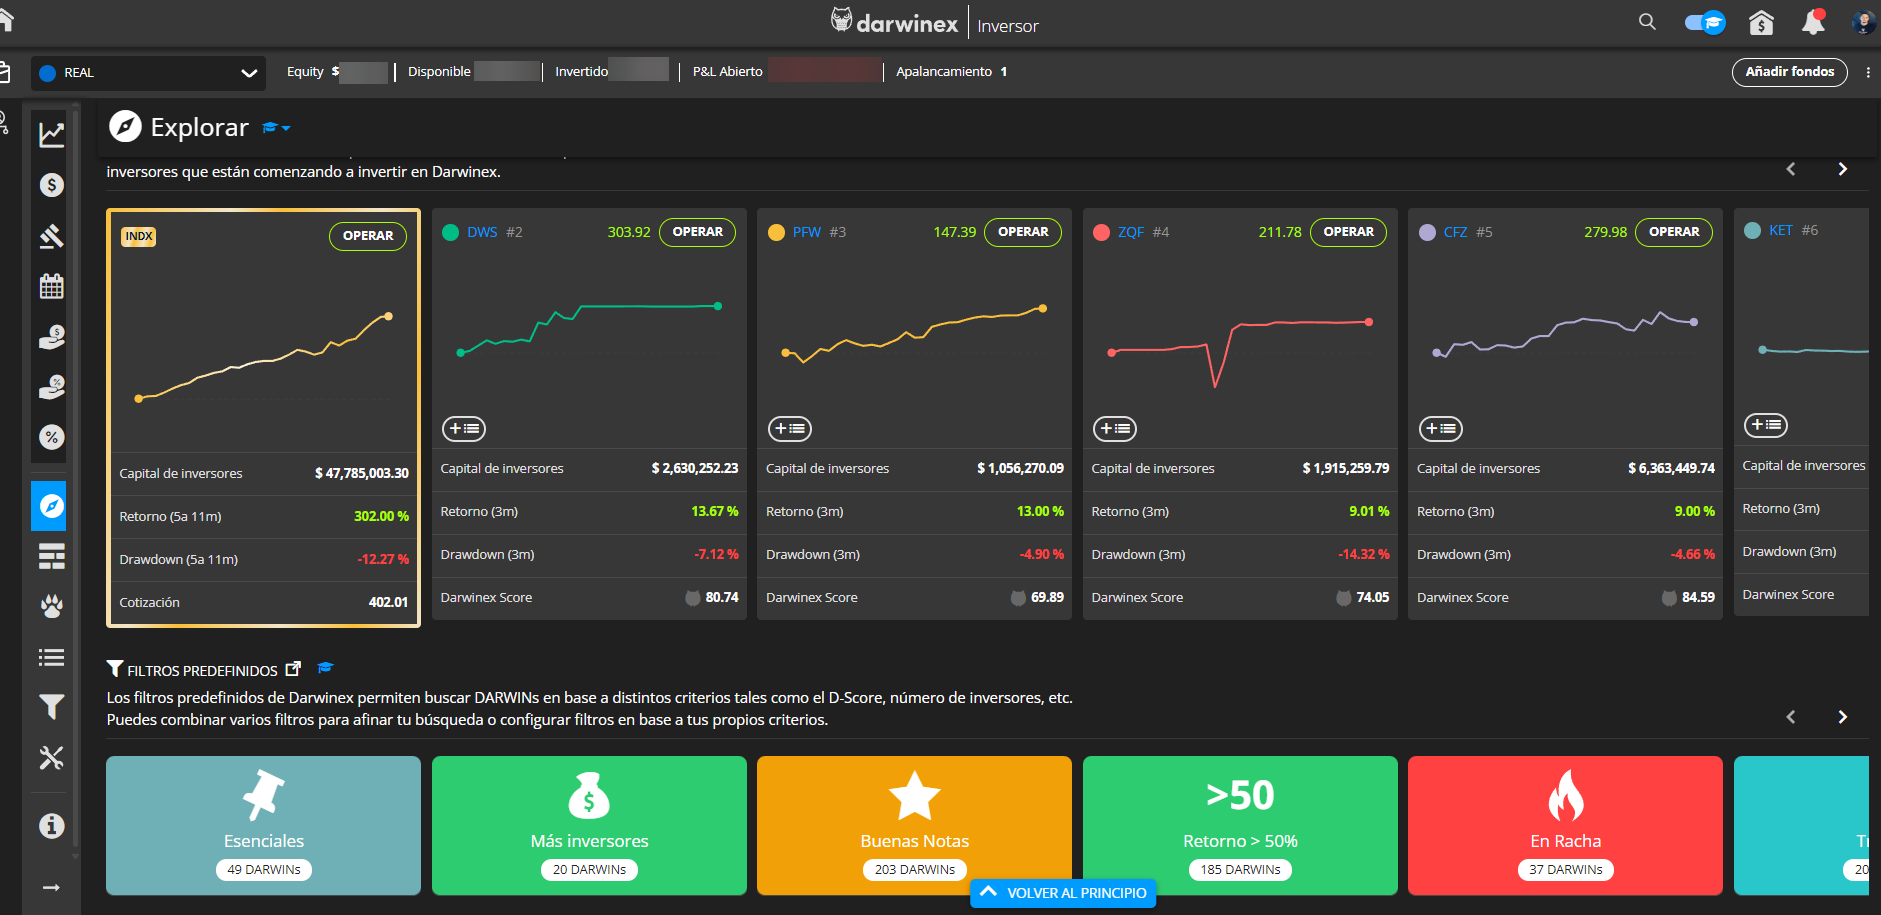1881x915 pixels.
Task: Select the Explorar compass sidebar icon
Action: coord(49,506)
